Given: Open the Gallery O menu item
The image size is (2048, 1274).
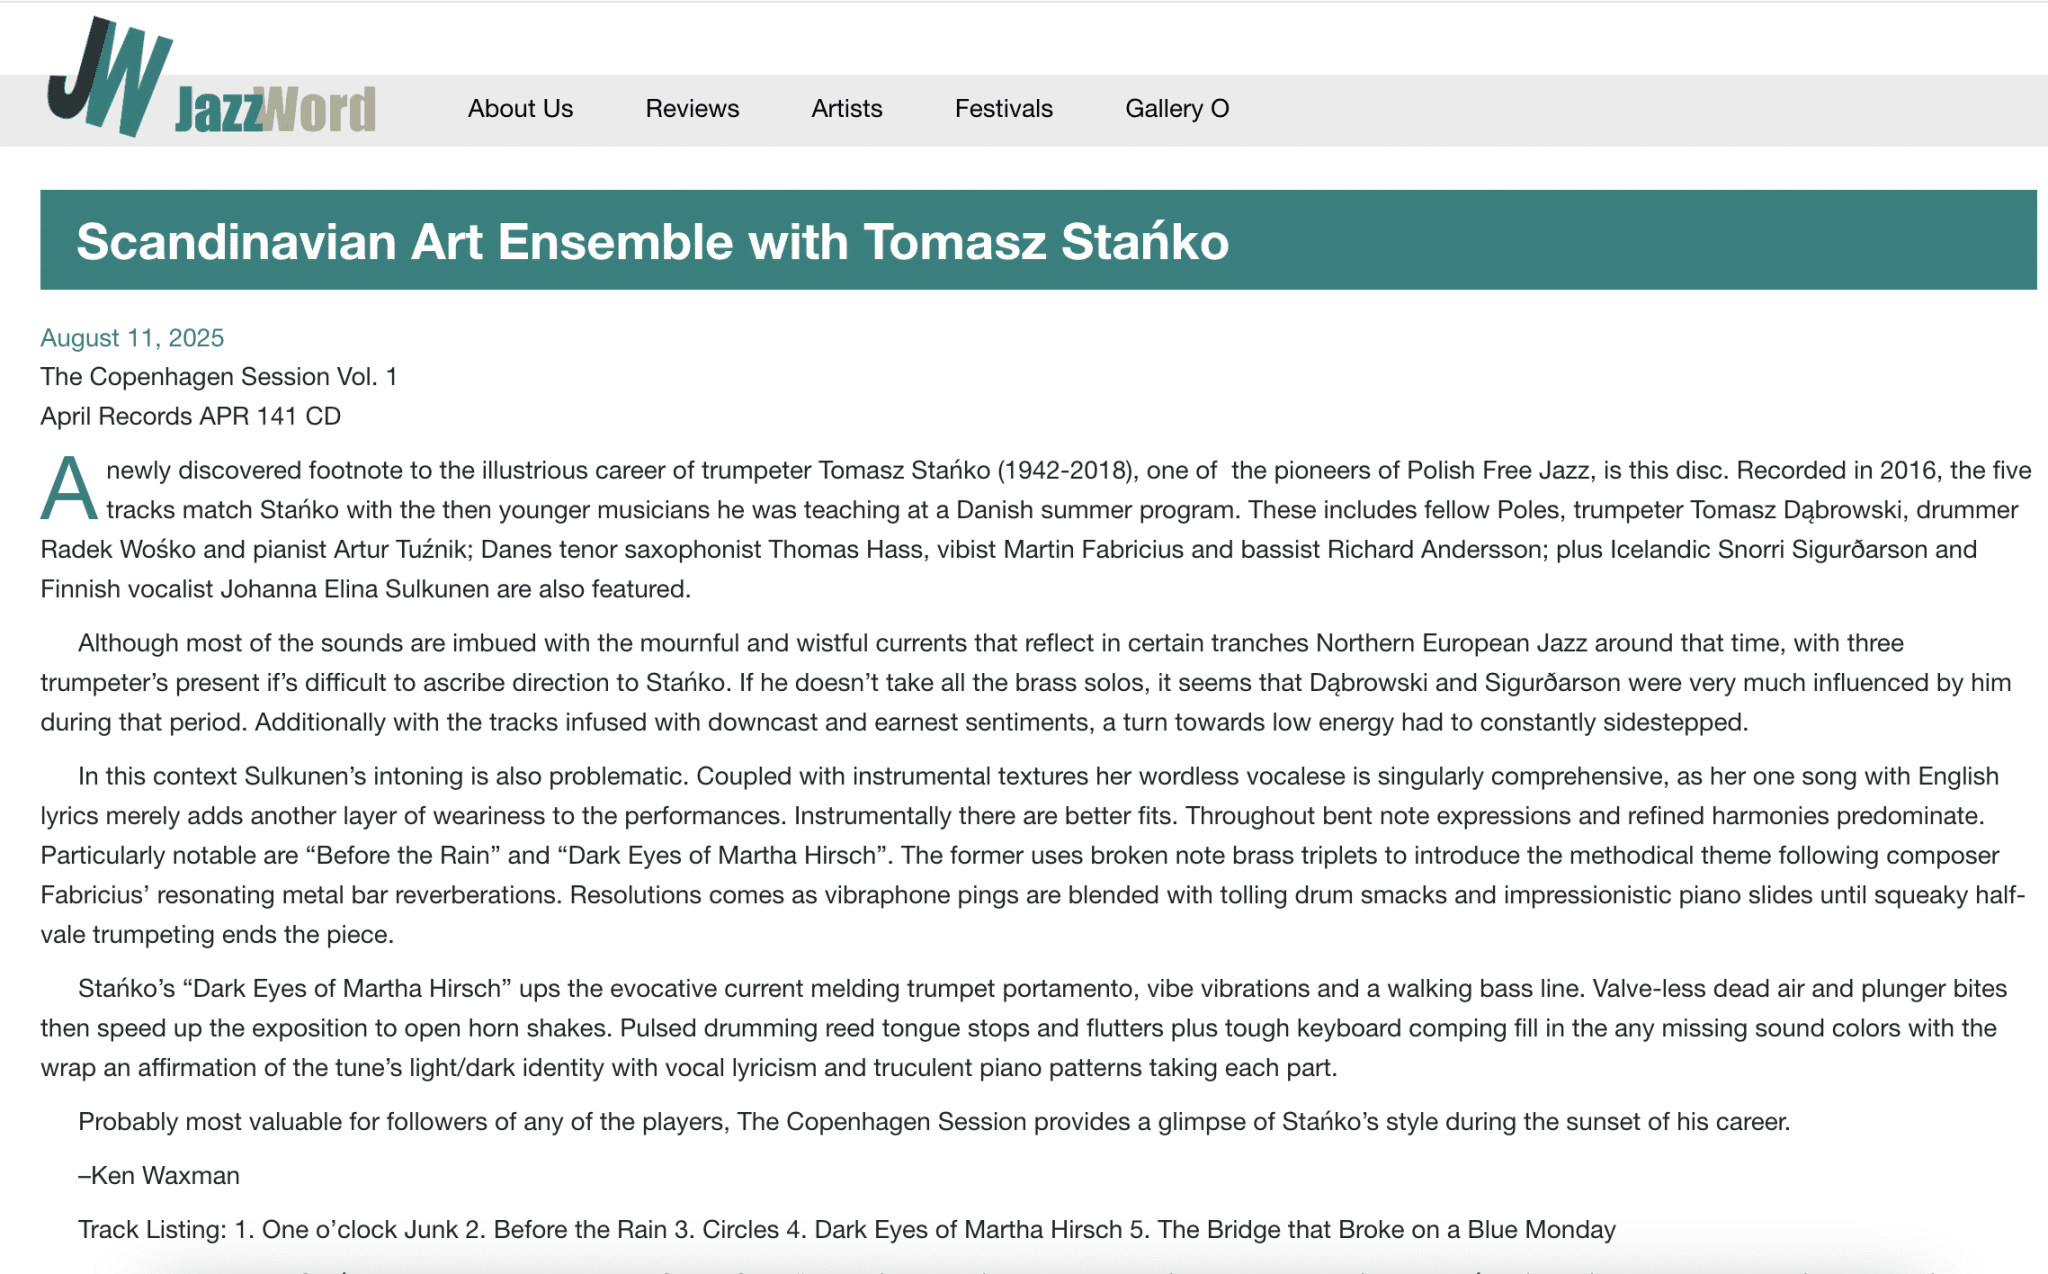Looking at the screenshot, I should click(1177, 108).
